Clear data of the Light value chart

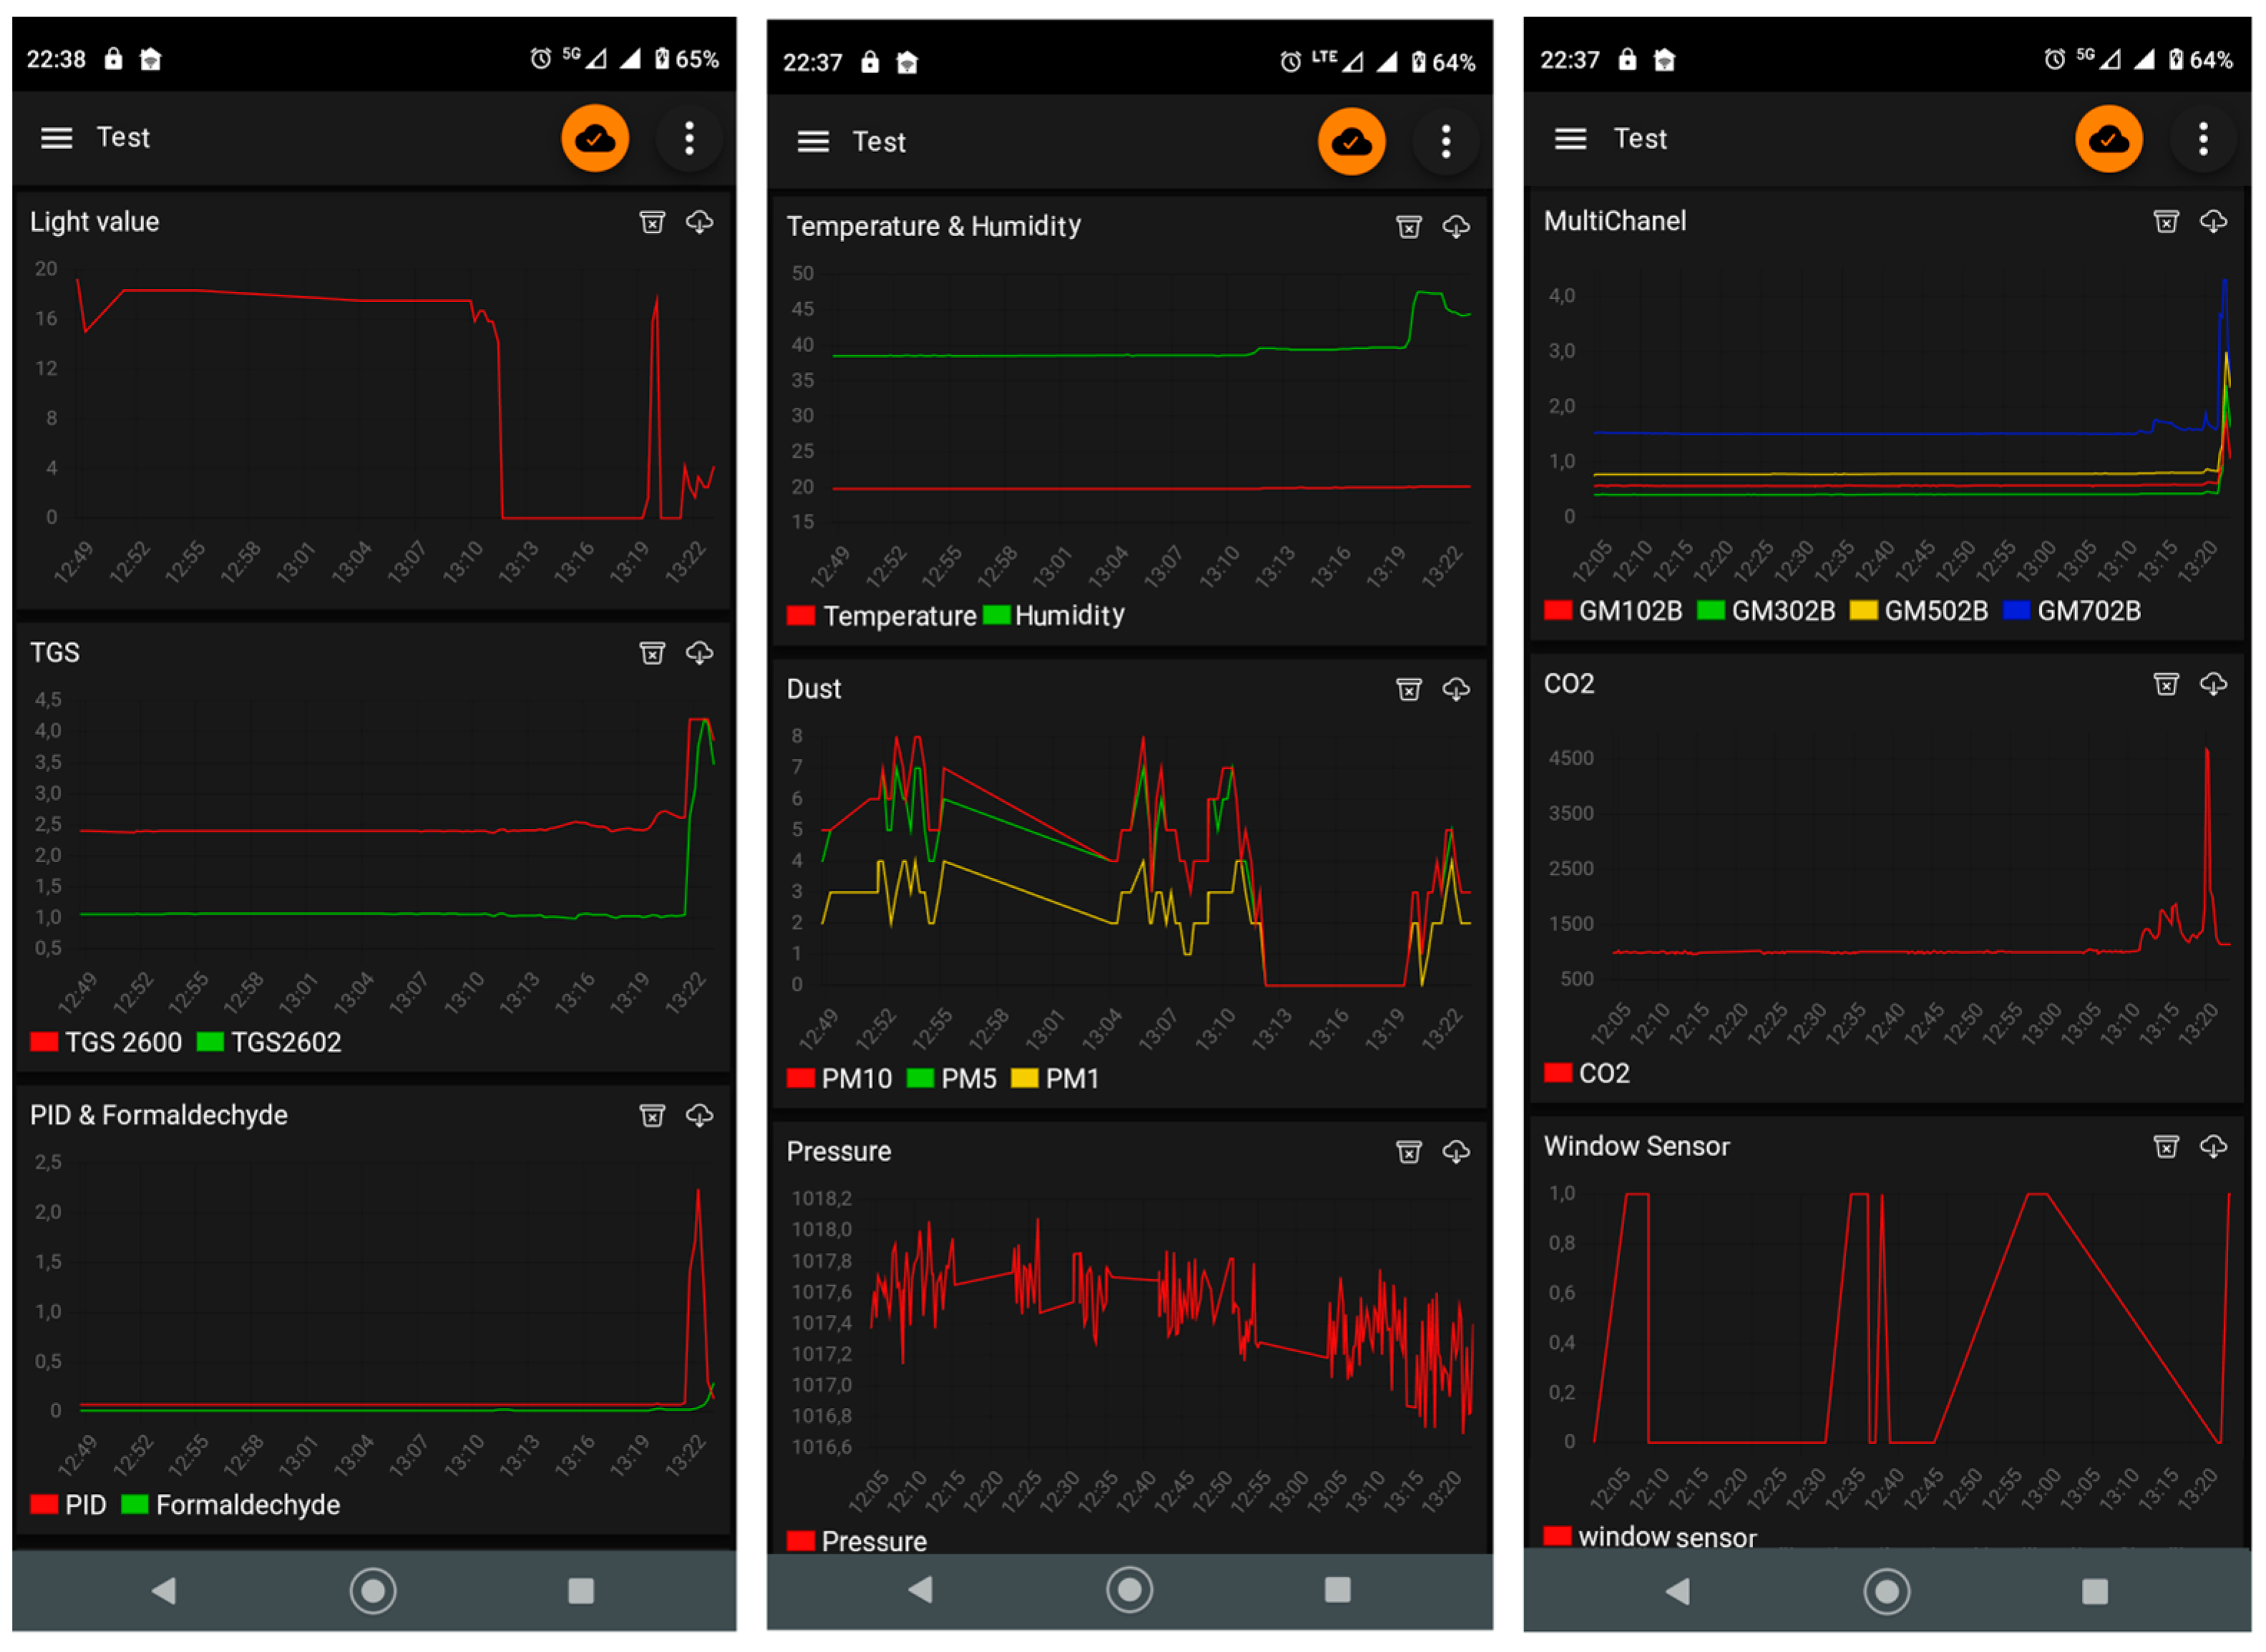coord(652,222)
